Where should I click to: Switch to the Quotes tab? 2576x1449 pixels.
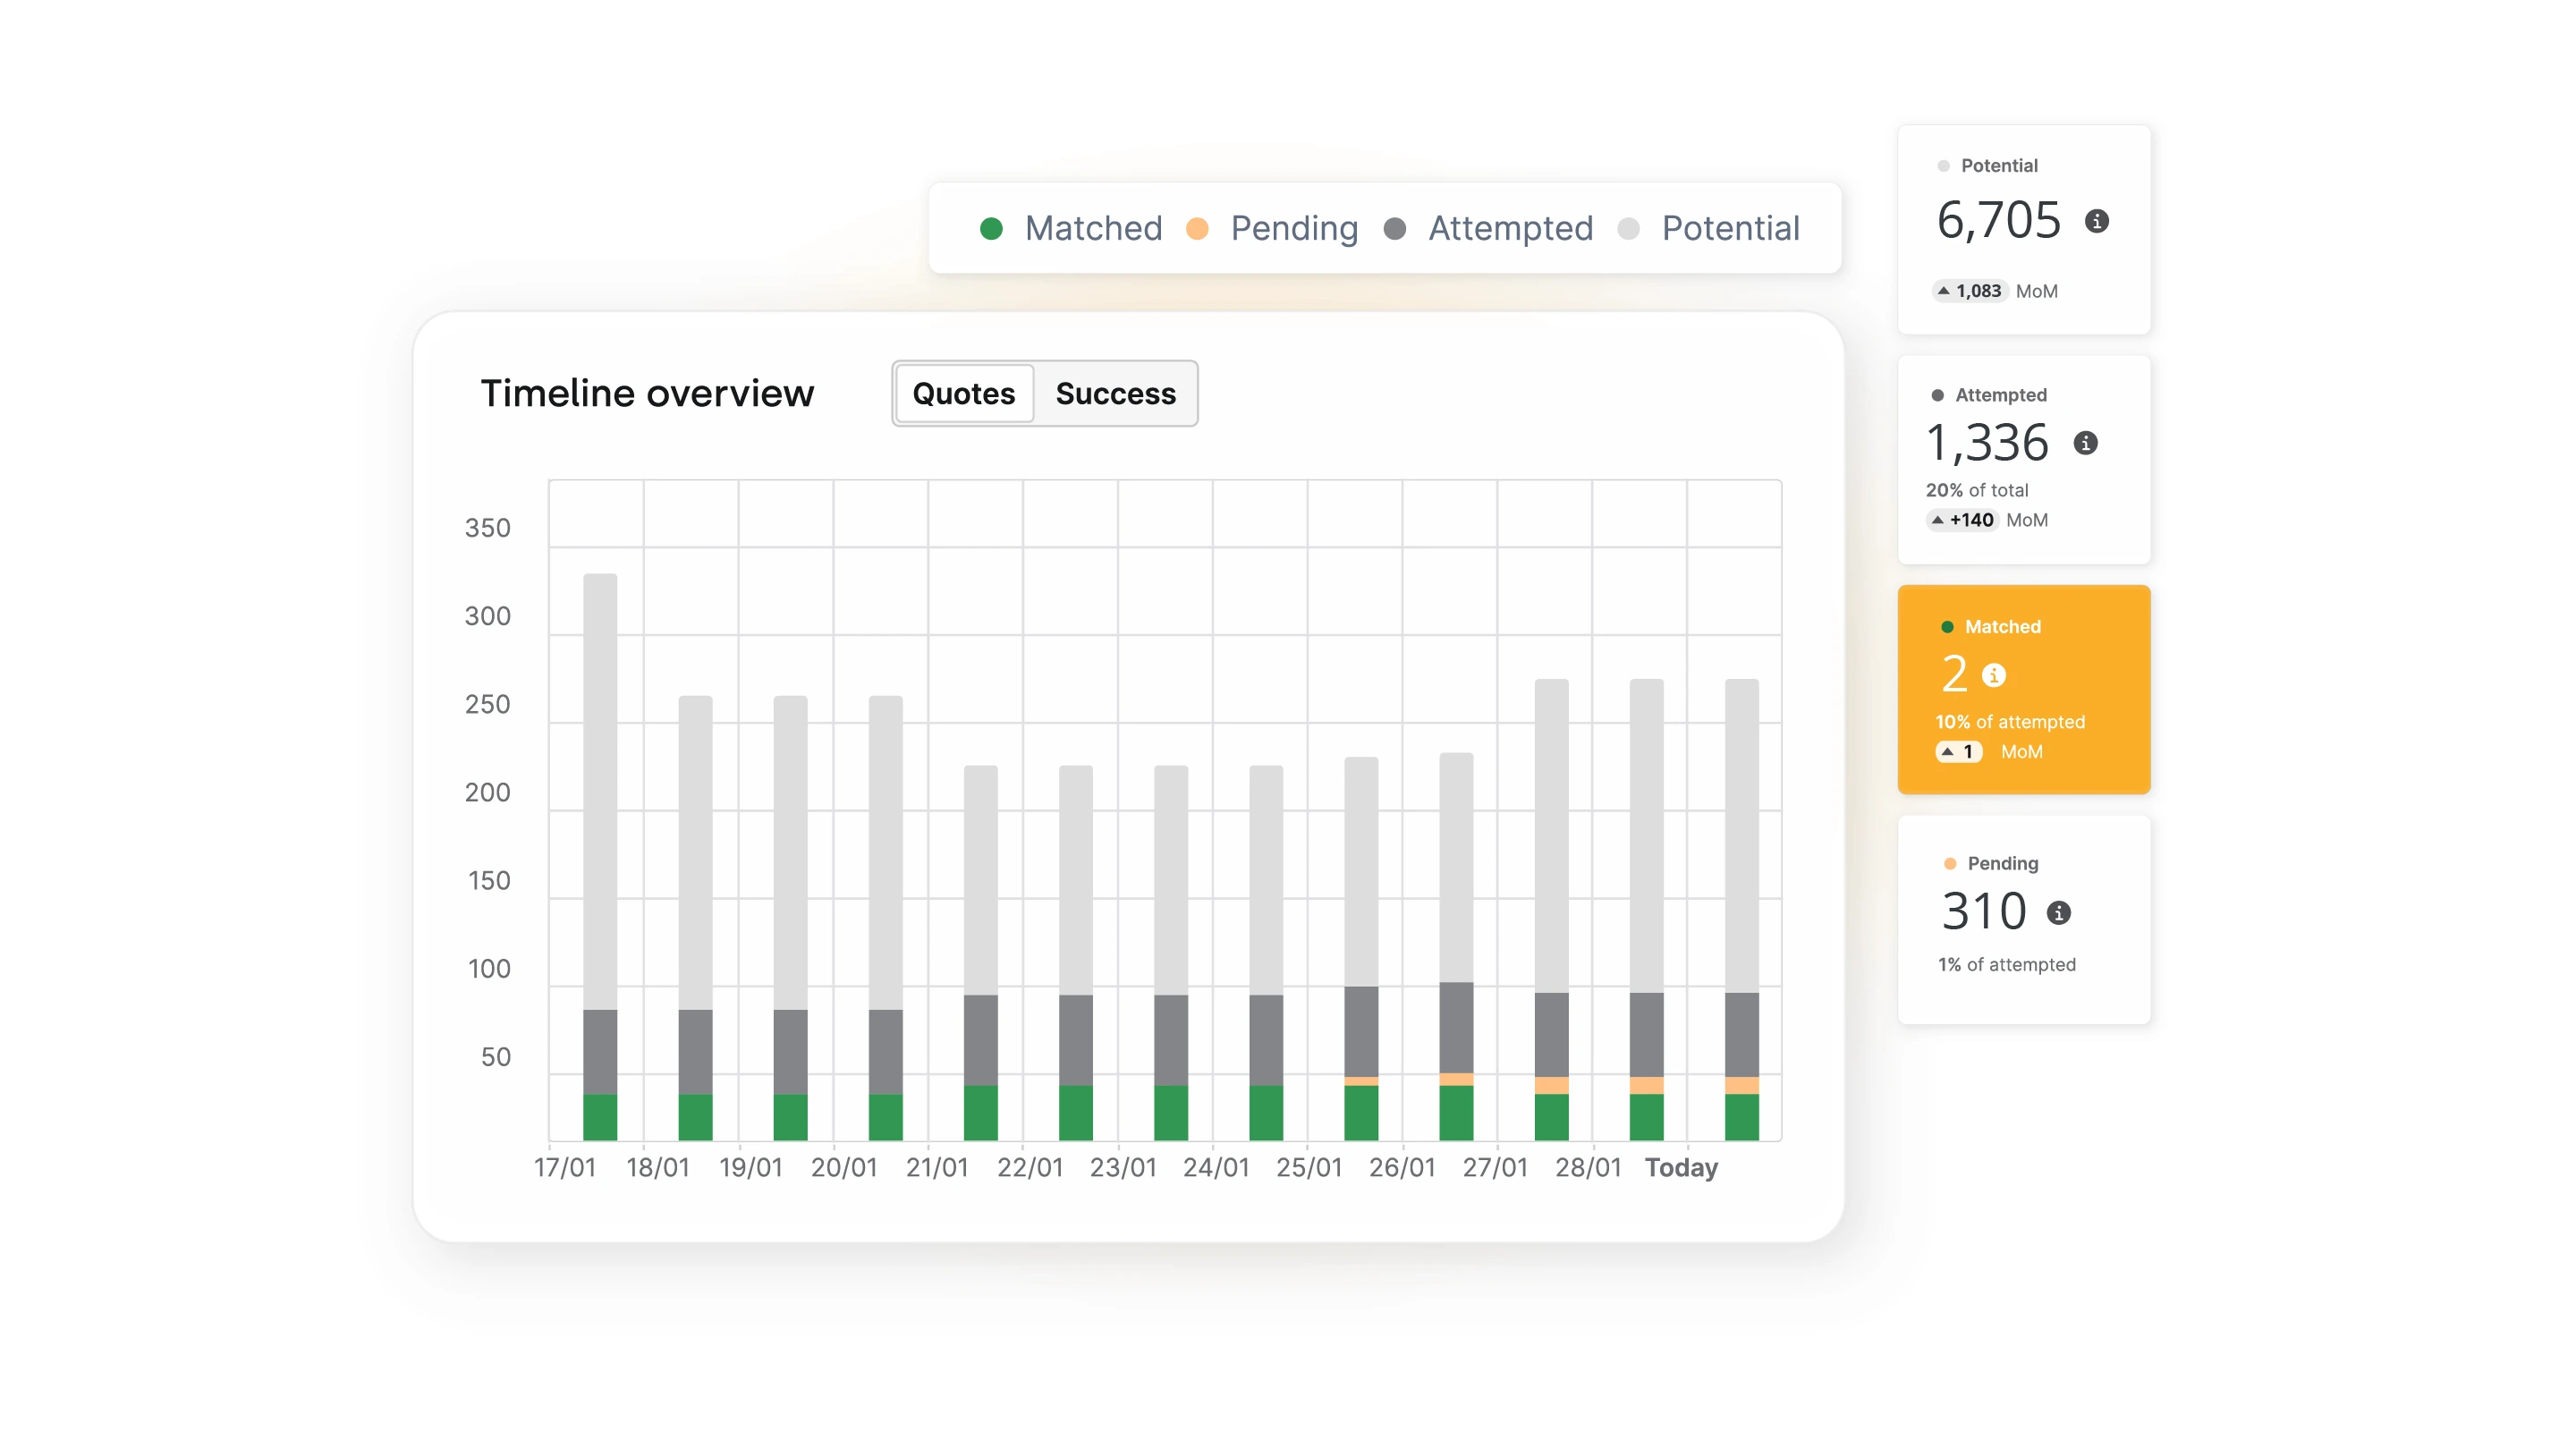click(x=964, y=394)
